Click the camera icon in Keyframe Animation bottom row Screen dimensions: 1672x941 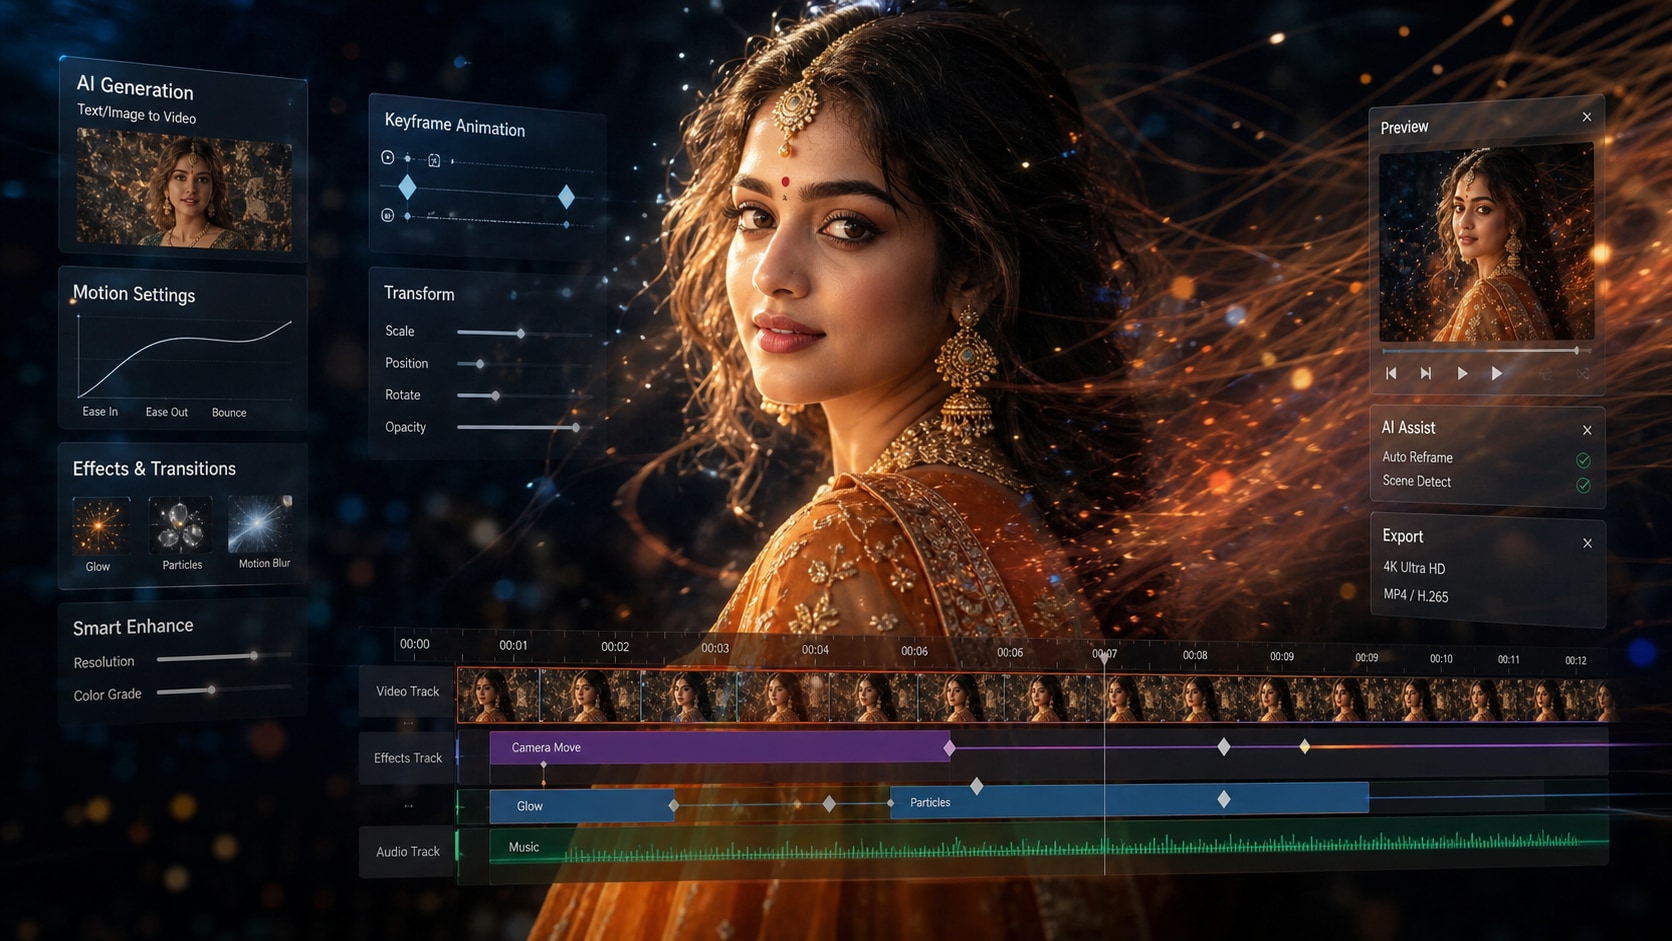388,215
